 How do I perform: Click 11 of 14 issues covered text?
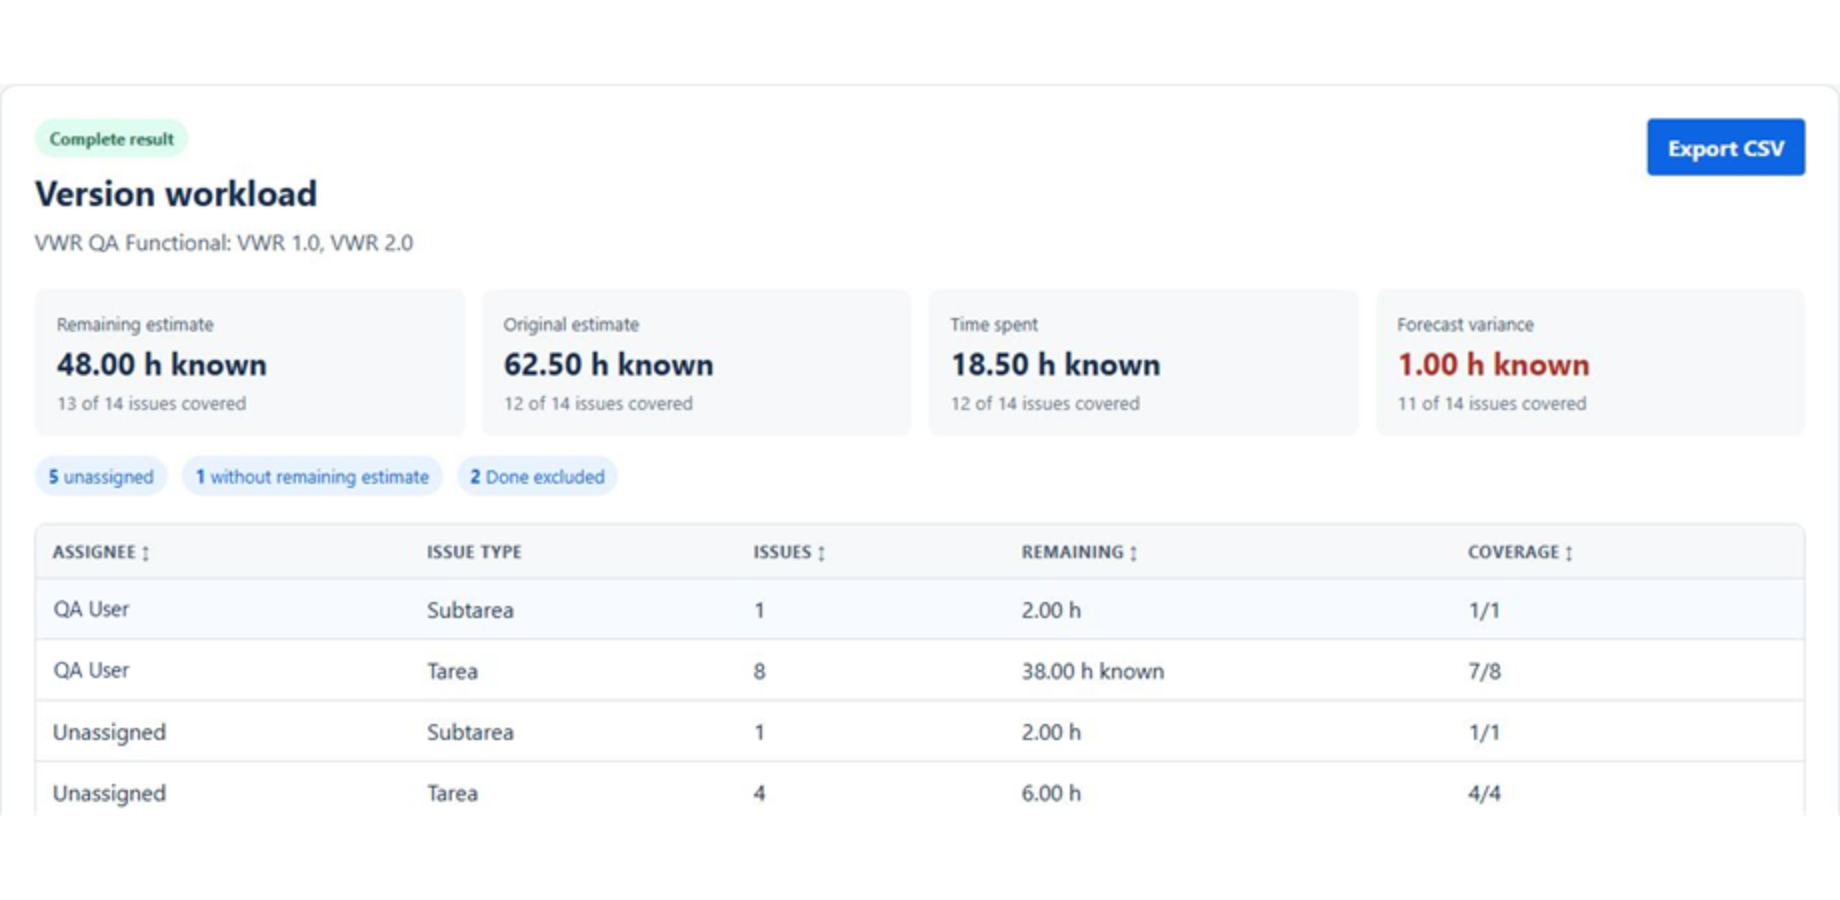coord(1491,404)
